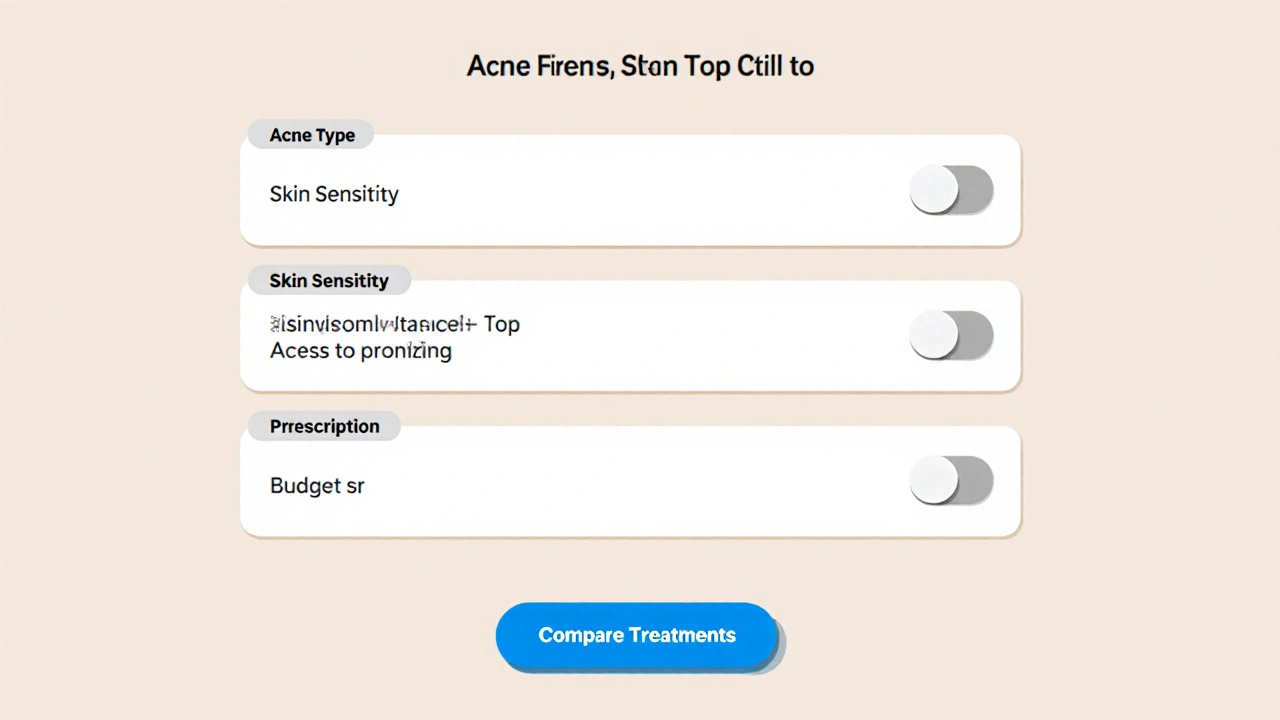Select the Acne Type section tag
The image size is (1280, 720).
(x=311, y=135)
